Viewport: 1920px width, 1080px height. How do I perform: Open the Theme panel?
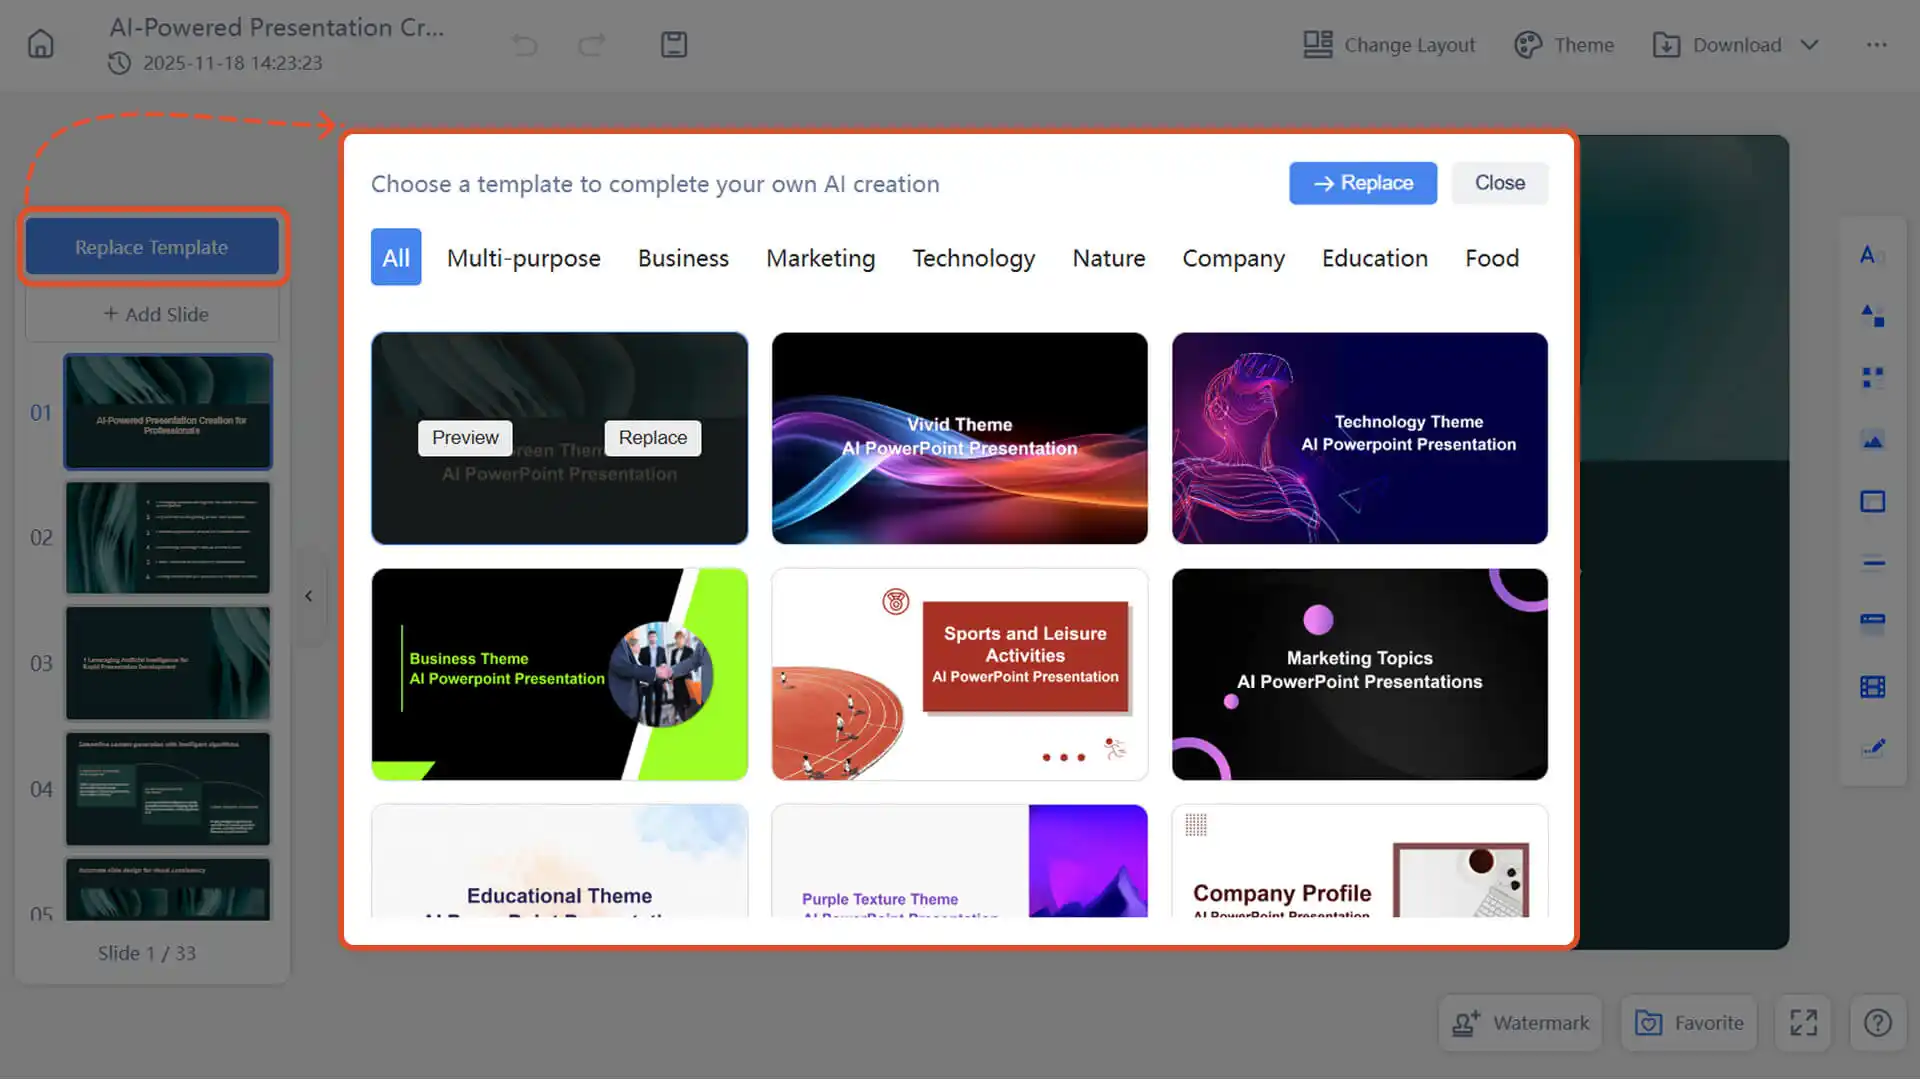(x=1565, y=45)
